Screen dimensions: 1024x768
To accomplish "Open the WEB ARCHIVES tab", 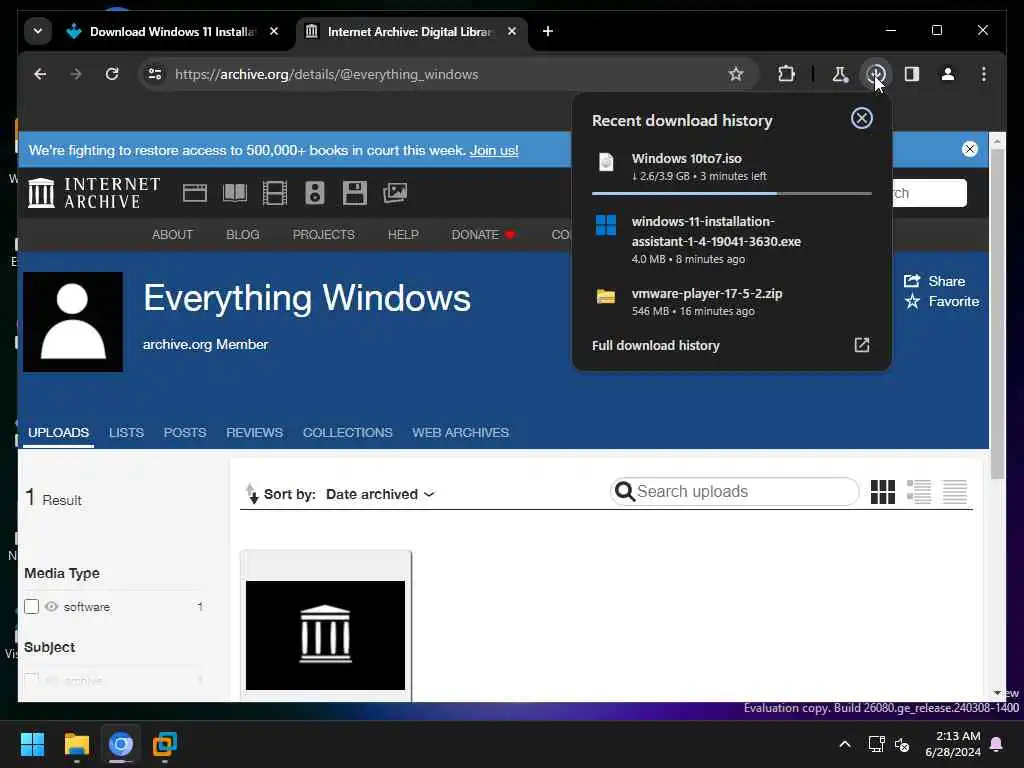I will coord(460,432).
